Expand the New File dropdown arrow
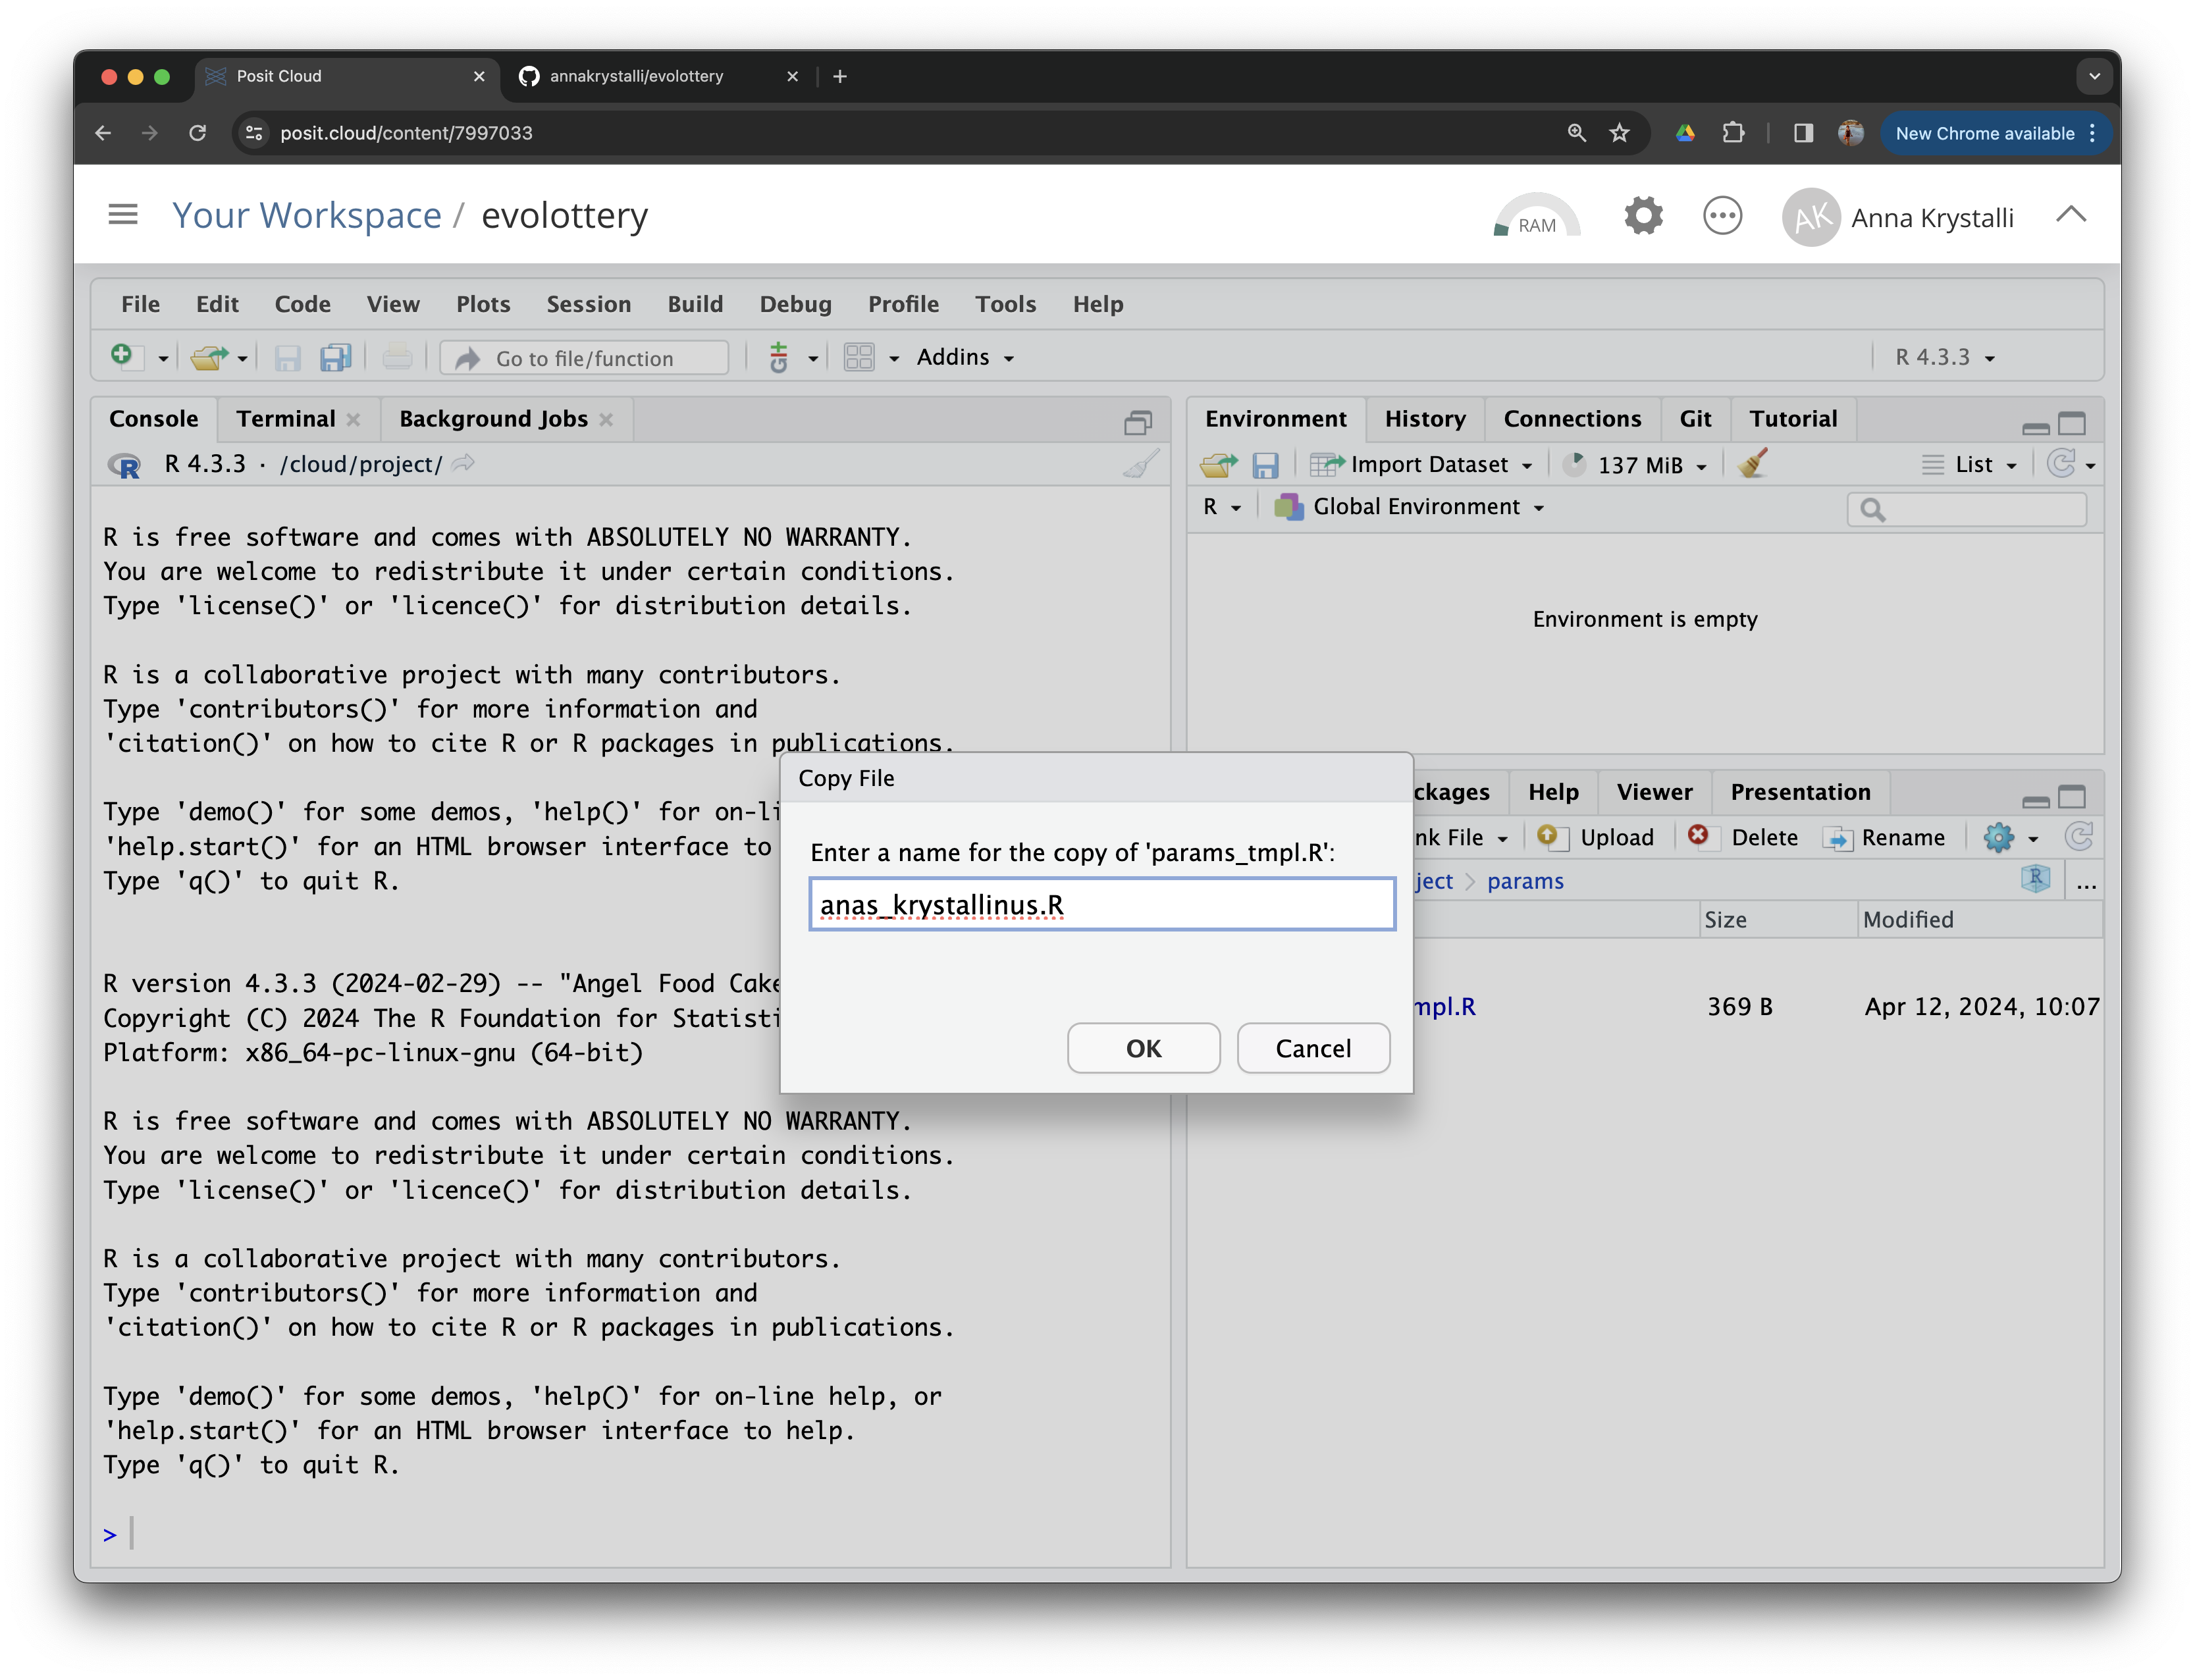Image resolution: width=2195 pixels, height=1680 pixels. point(163,358)
